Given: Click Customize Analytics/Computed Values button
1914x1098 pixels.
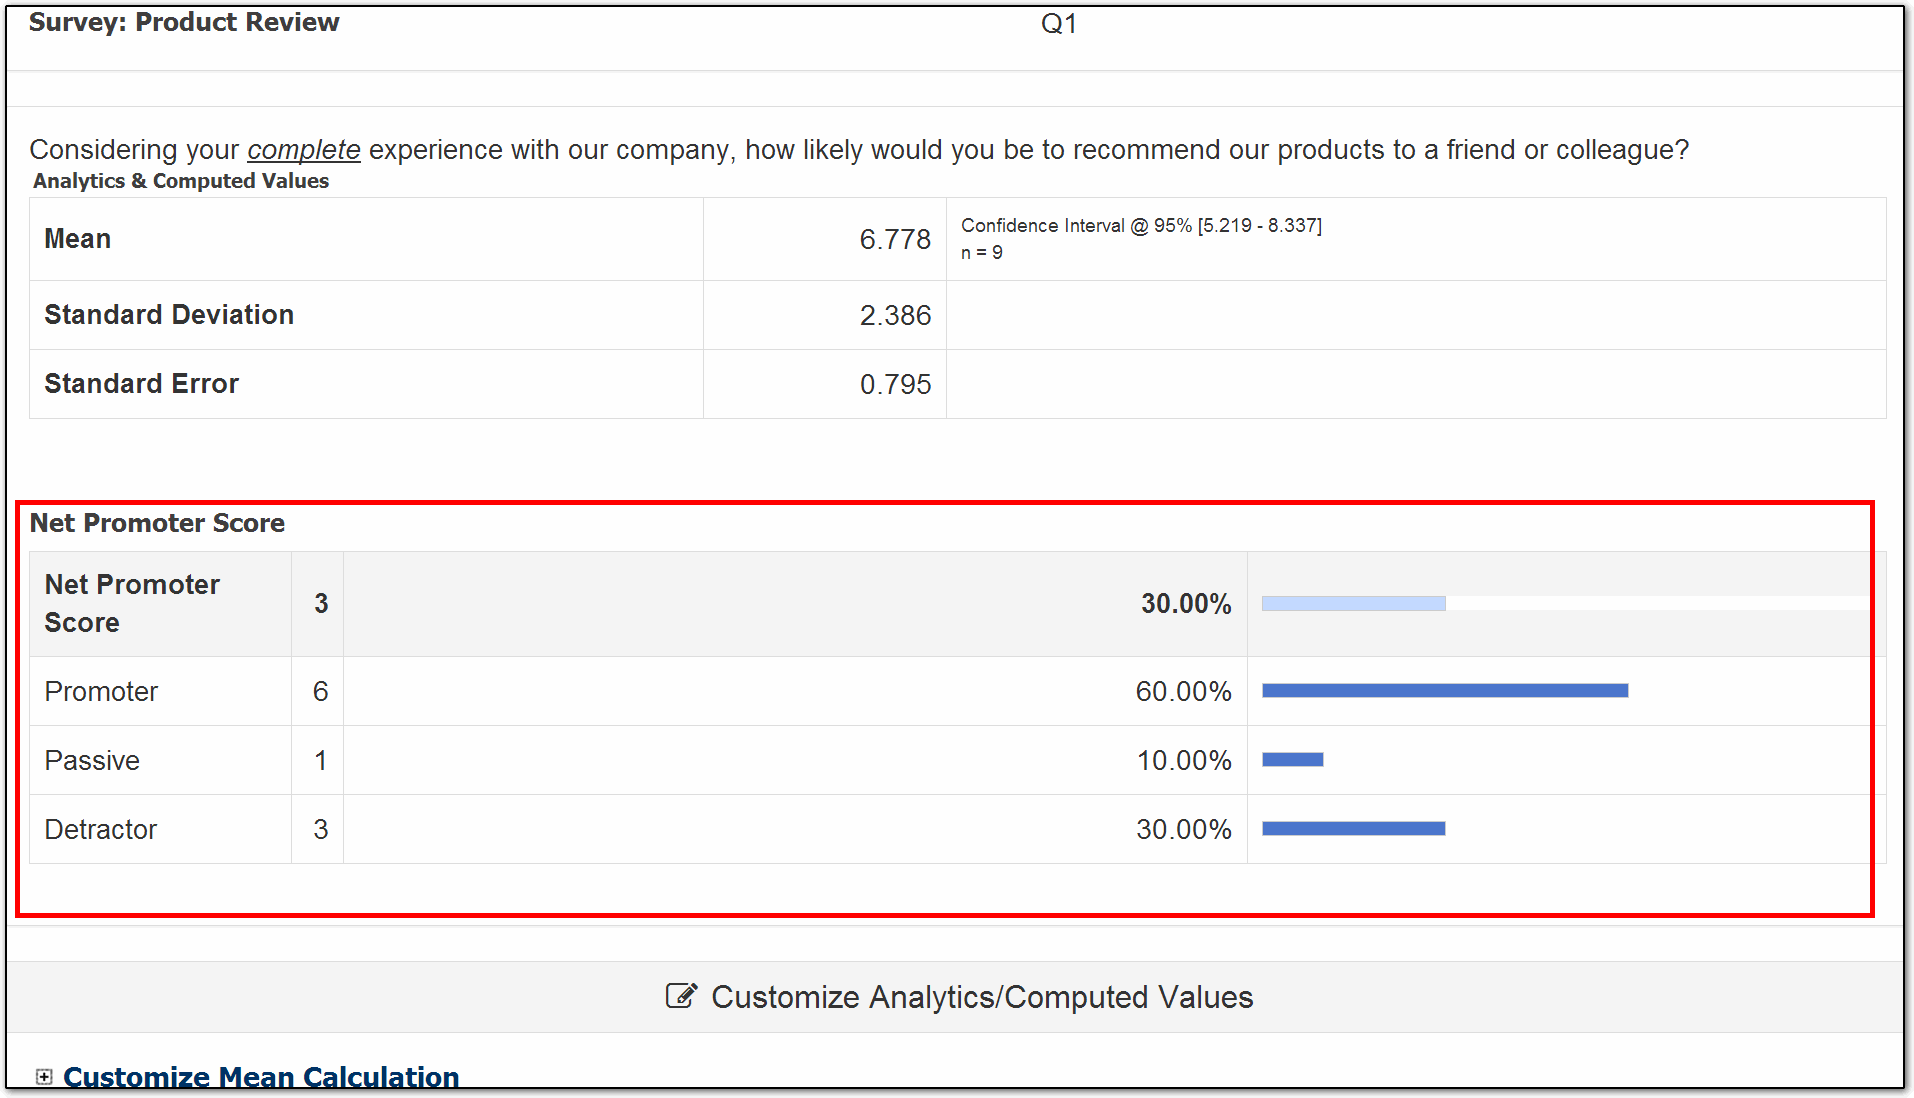Looking at the screenshot, I should (959, 997).
